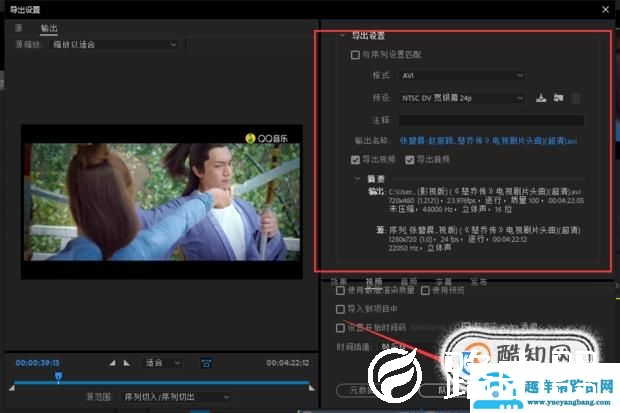Click the blue output name file link
This screenshot has height=413, width=620.
tap(488, 140)
